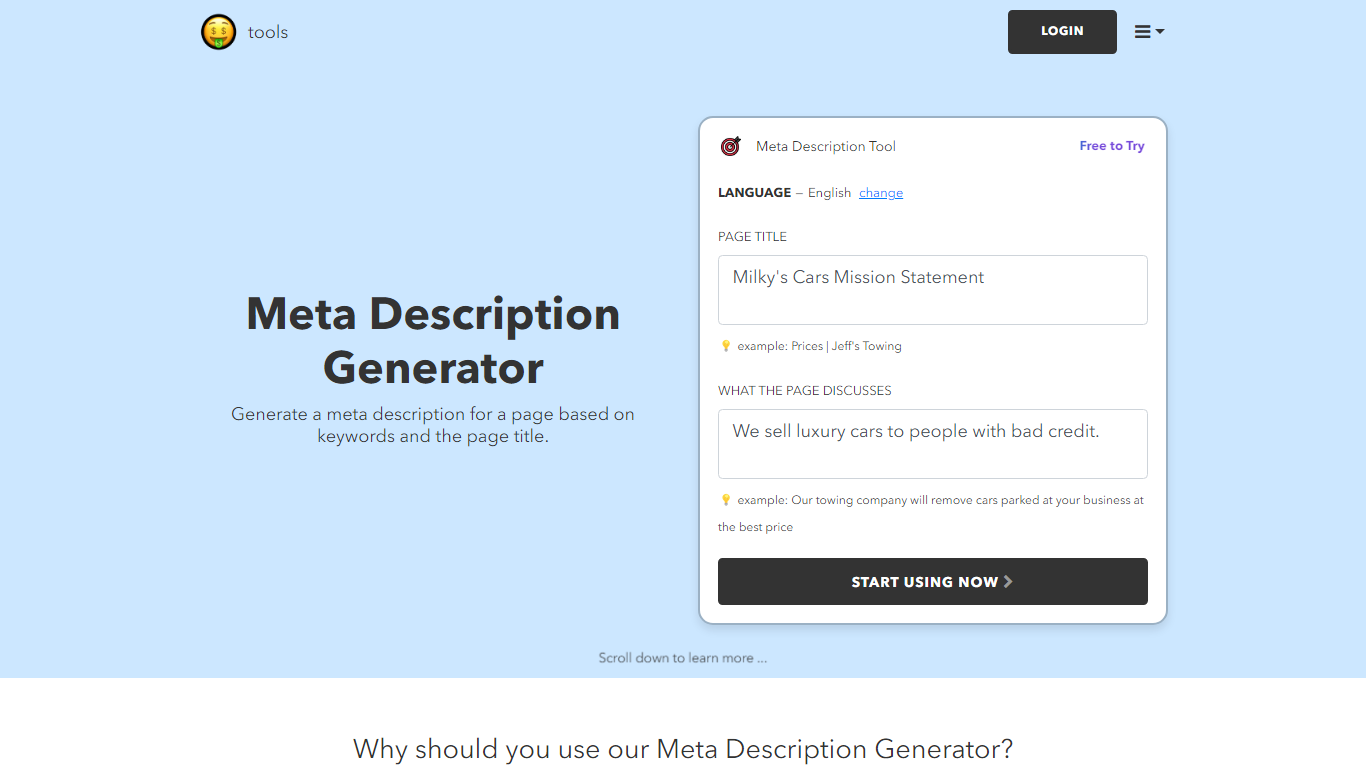Image resolution: width=1366 pixels, height=768 pixels.
Task: Click the WHAT THE PAGE DISCUSSES text box
Action: [931, 443]
